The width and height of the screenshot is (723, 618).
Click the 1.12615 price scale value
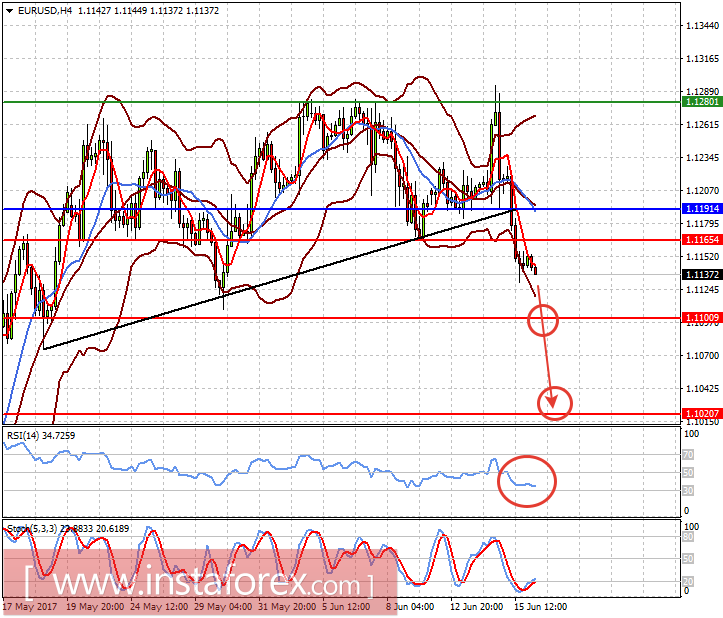[x=702, y=125]
